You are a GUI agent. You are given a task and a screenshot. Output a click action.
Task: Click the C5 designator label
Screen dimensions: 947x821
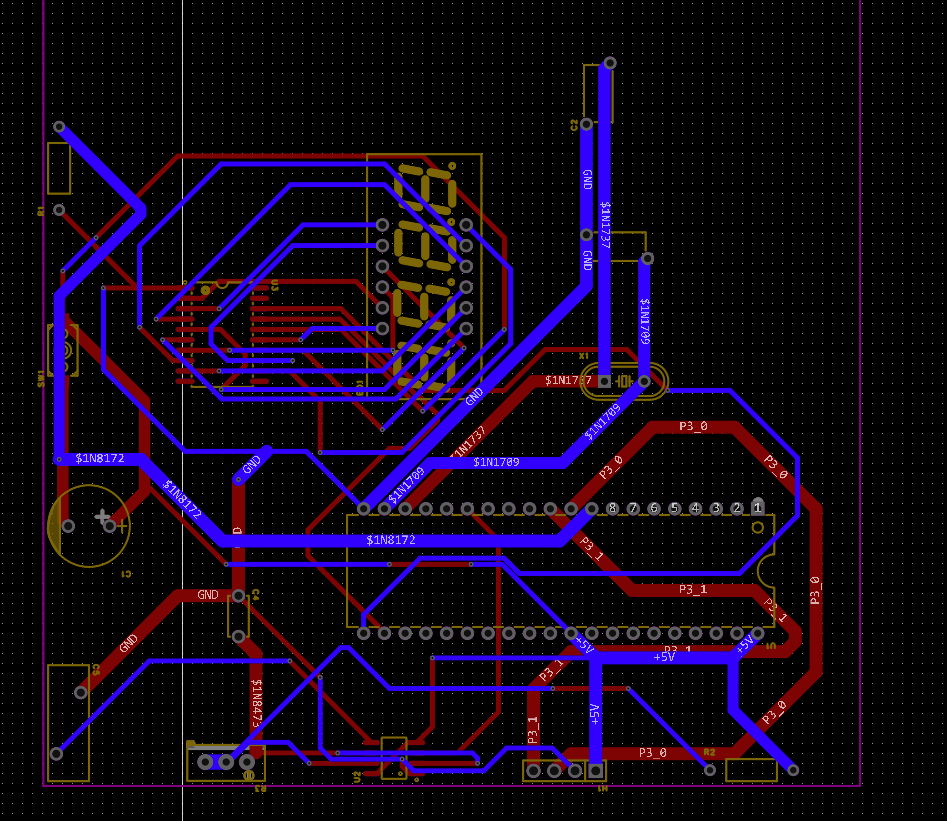click(96, 669)
